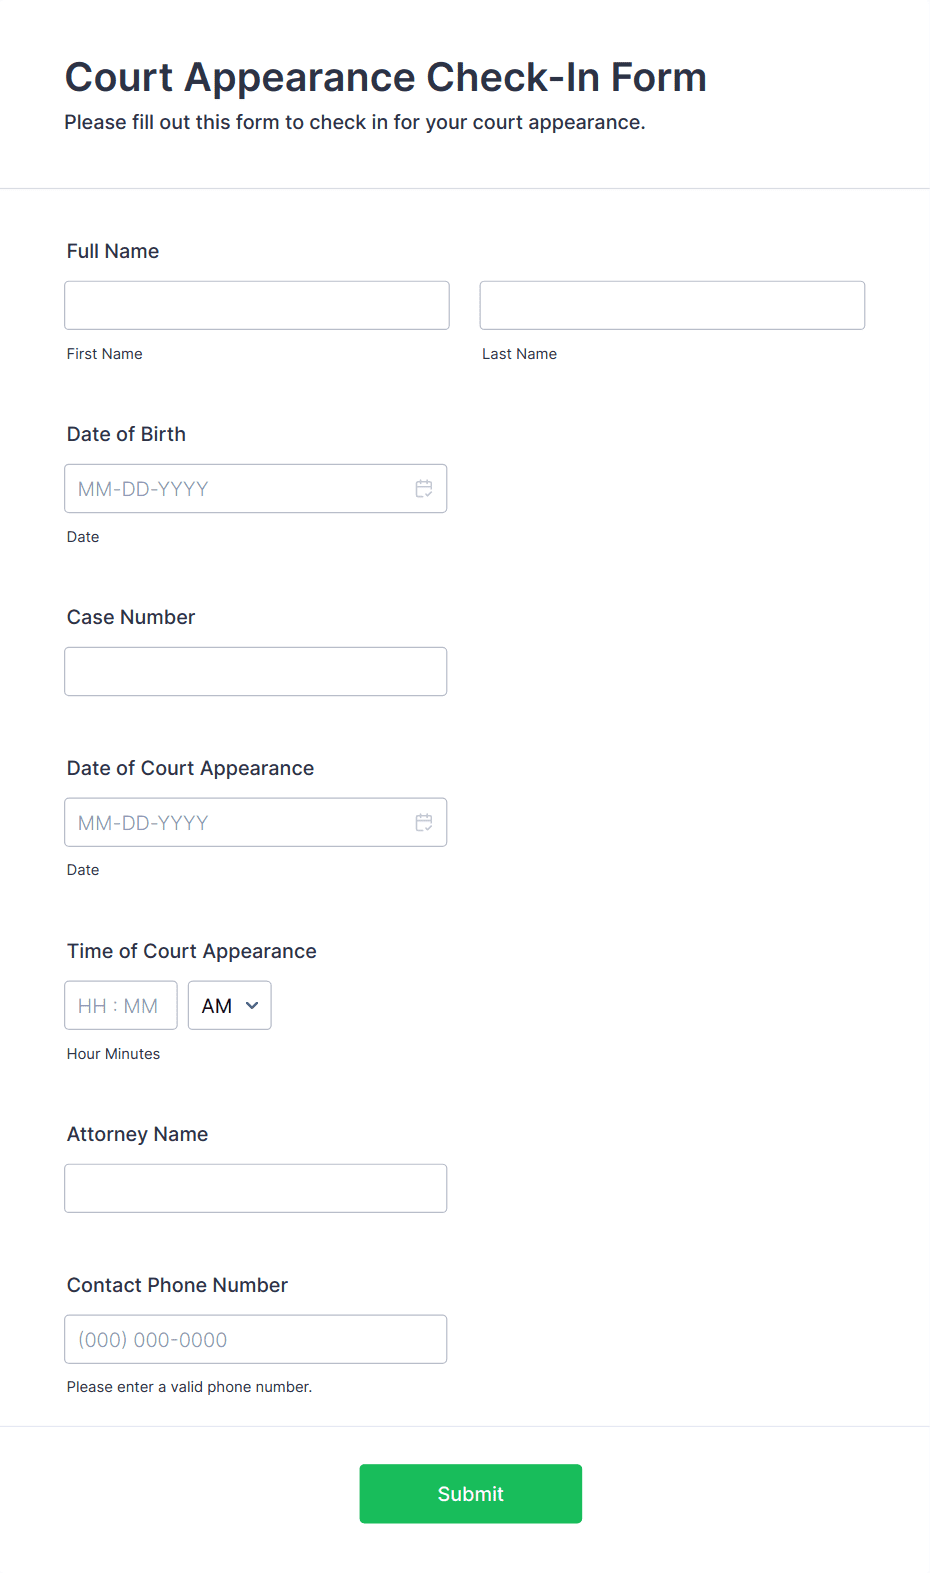Click the Court Appearance Check-In Form heading
Image resolution: width=930 pixels, height=1573 pixels.
tap(386, 77)
